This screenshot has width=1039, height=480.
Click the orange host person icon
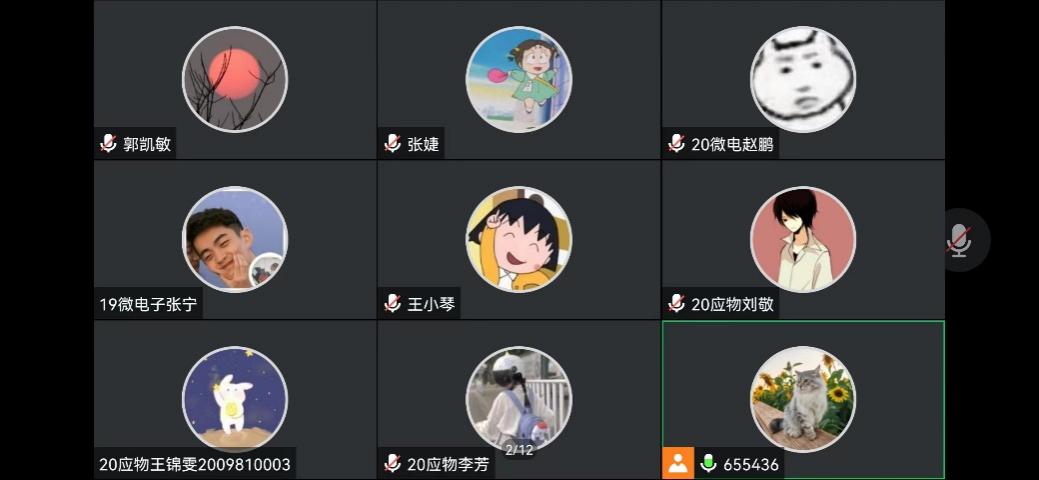(x=678, y=463)
